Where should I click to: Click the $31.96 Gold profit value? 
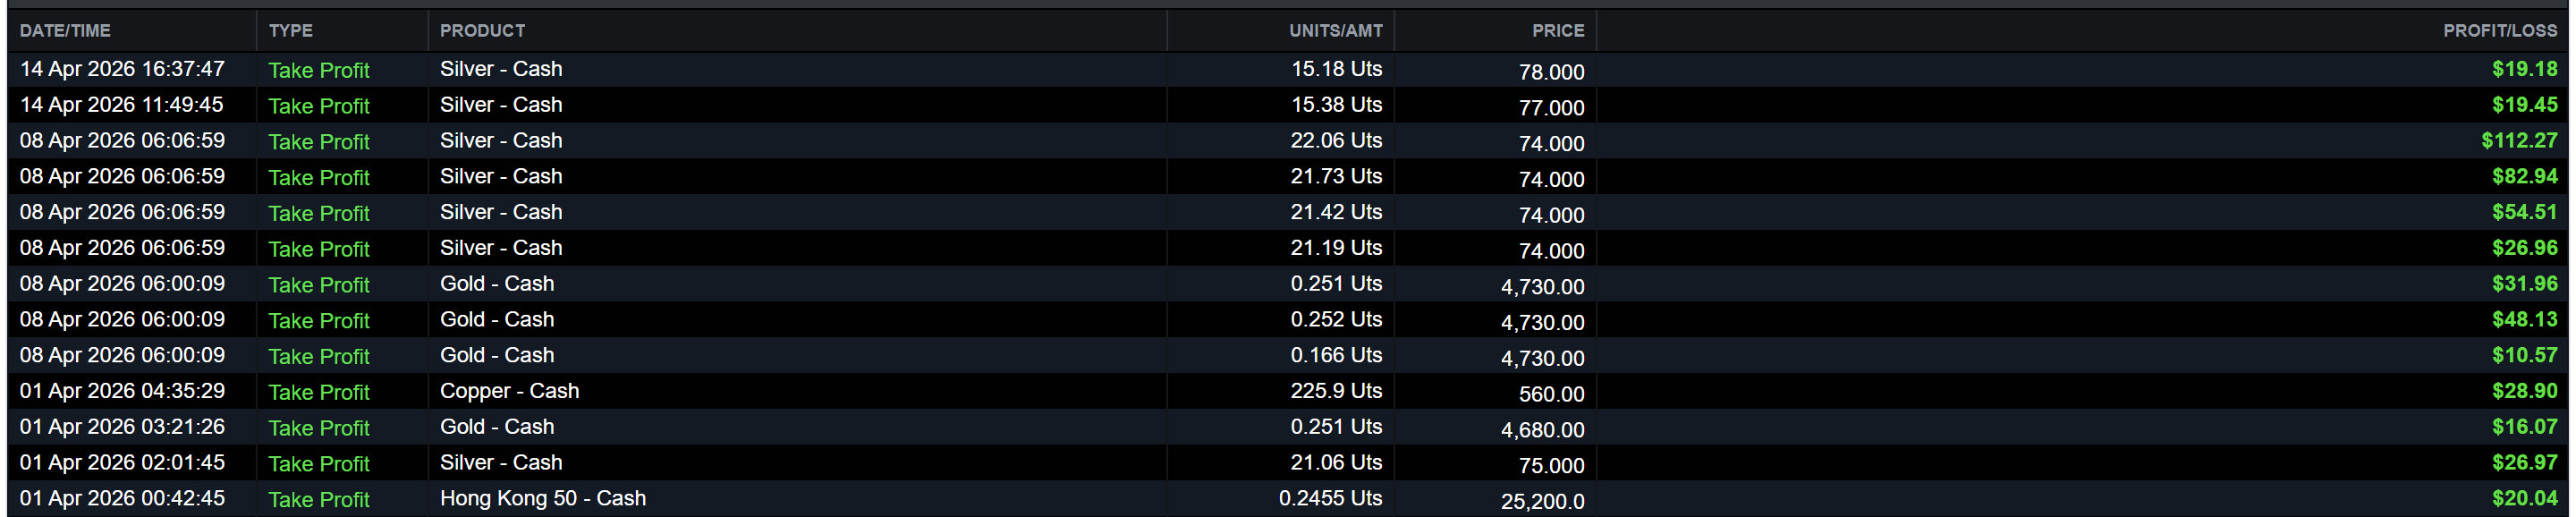coord(2523,284)
